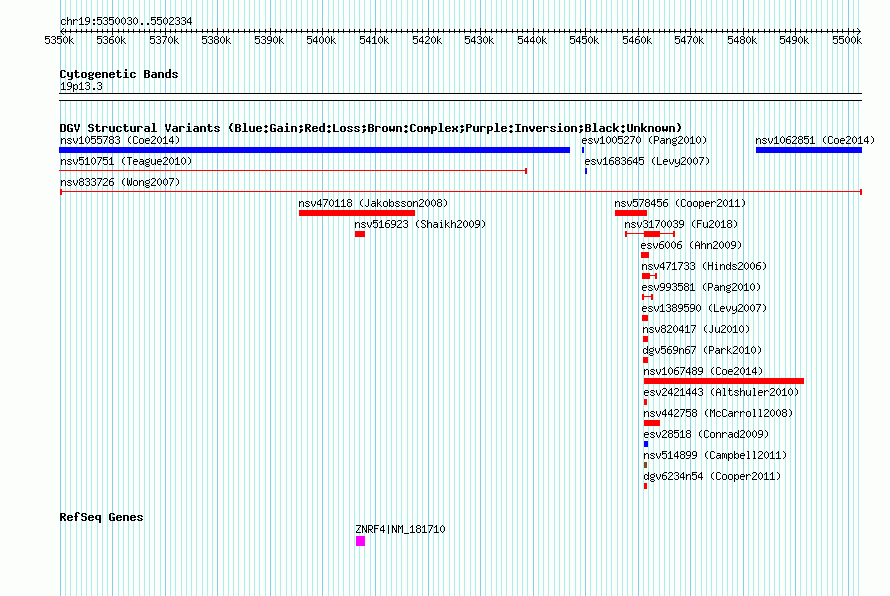Image resolution: width=890 pixels, height=596 pixels.
Task: Click the nsv820417 (Ju2010) red block
Action: click(645, 339)
